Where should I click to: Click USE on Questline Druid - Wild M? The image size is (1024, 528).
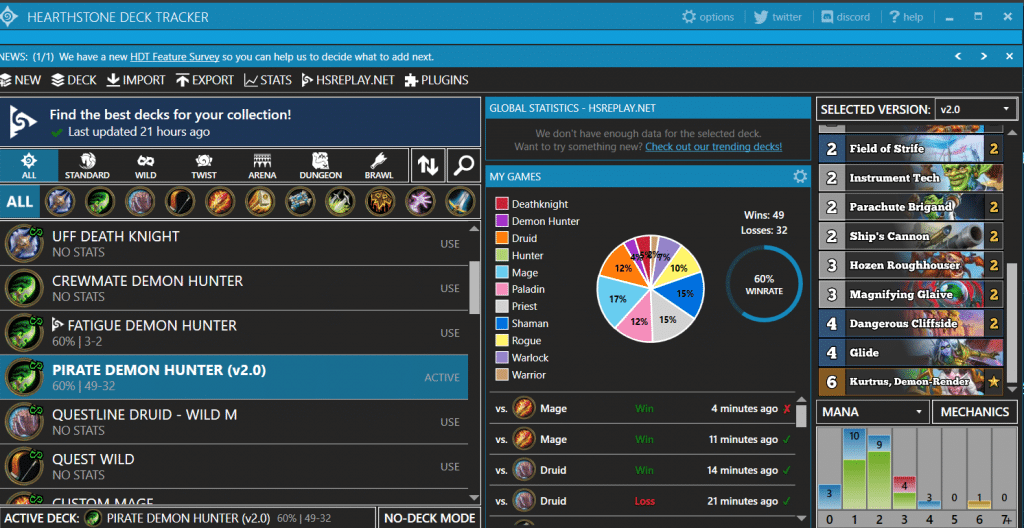click(449, 422)
